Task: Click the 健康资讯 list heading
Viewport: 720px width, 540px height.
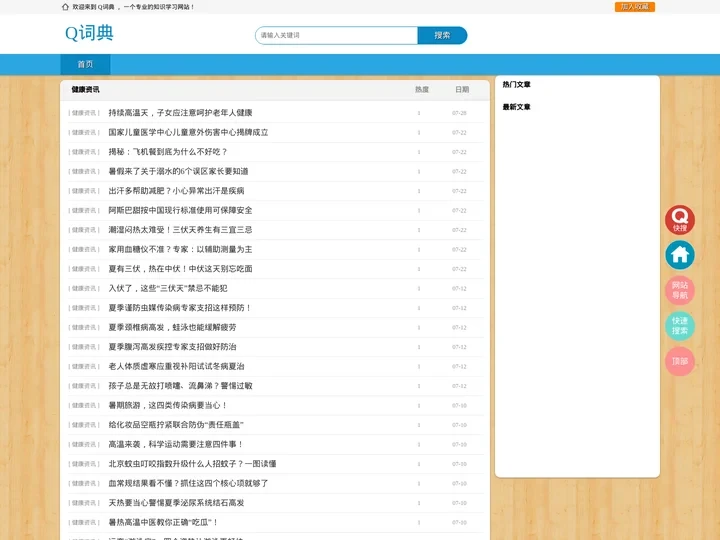Action: pyautogui.click(x=85, y=90)
